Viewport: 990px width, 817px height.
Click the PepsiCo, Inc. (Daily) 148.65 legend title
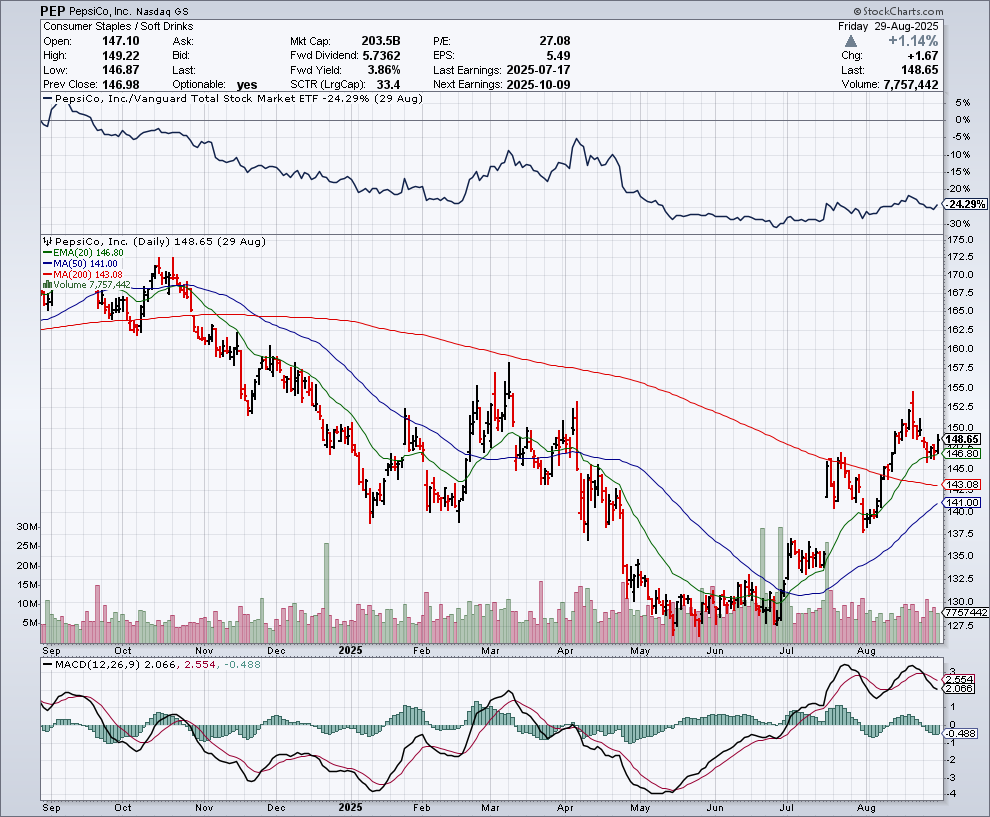tap(160, 242)
